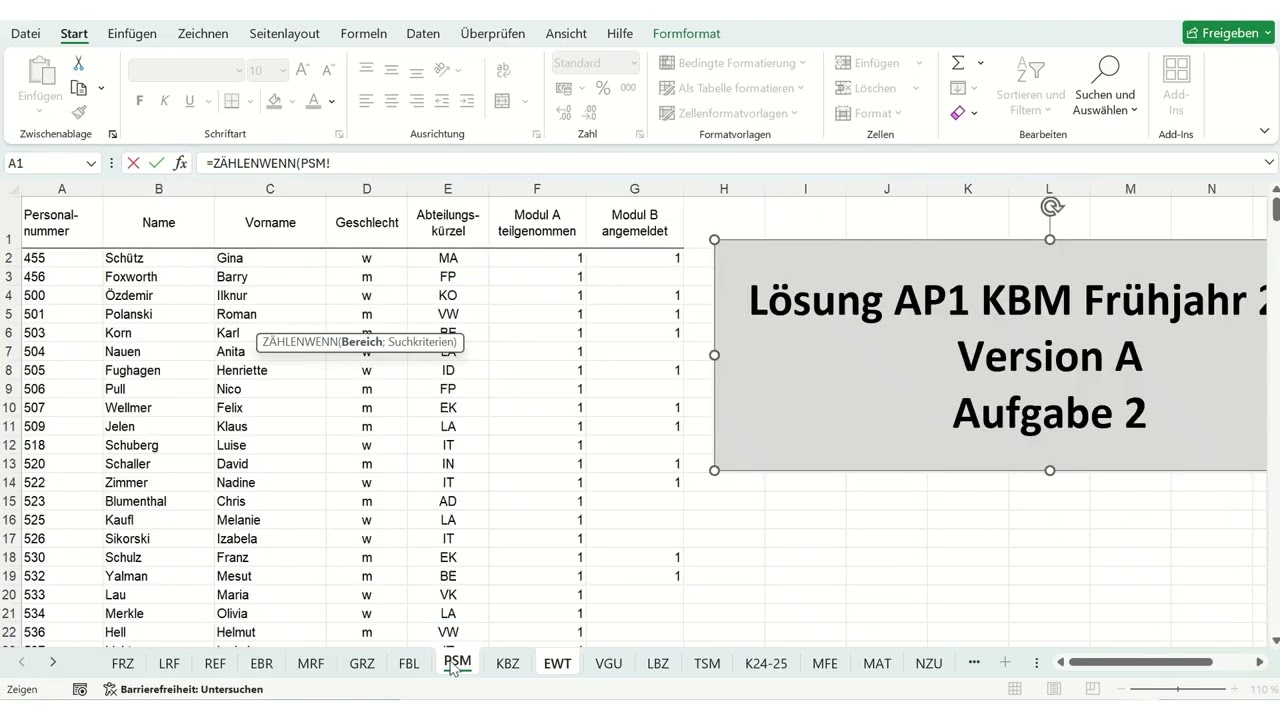Viewport: 1280px width, 720px height.
Task: Click the borders icon
Action: [x=232, y=101]
